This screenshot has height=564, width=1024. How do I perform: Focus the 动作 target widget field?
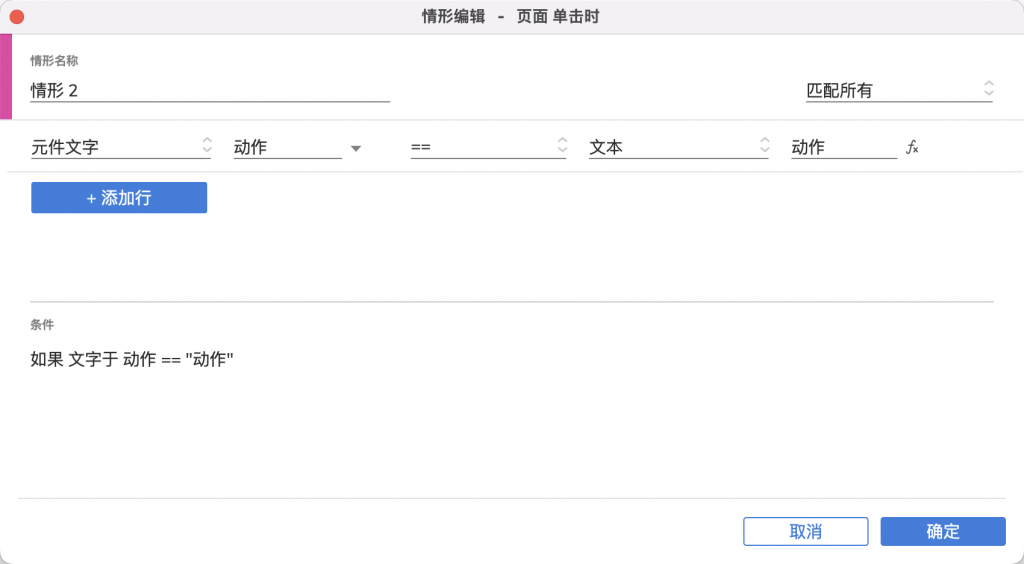287,148
